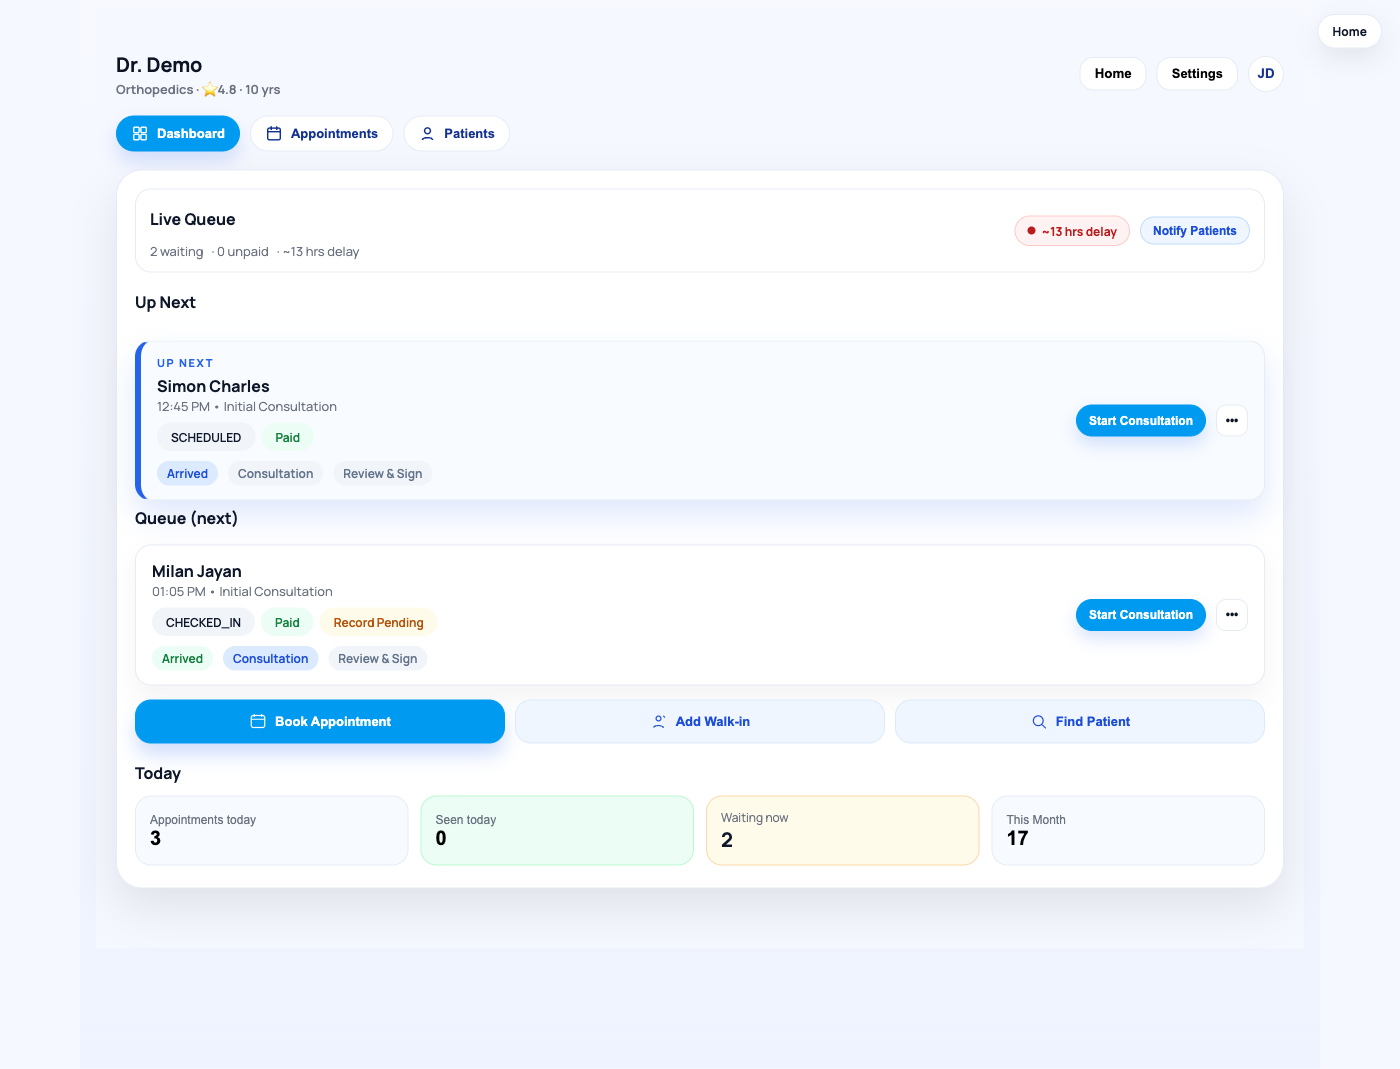The image size is (1400, 1069).
Task: Switch to the Dashboard tab
Action: click(178, 134)
